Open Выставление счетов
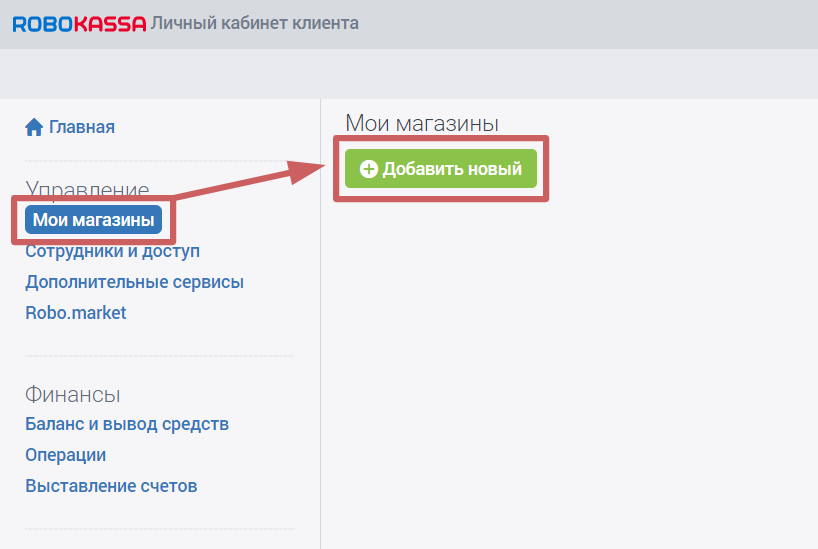The height and width of the screenshot is (549, 818). pos(111,486)
